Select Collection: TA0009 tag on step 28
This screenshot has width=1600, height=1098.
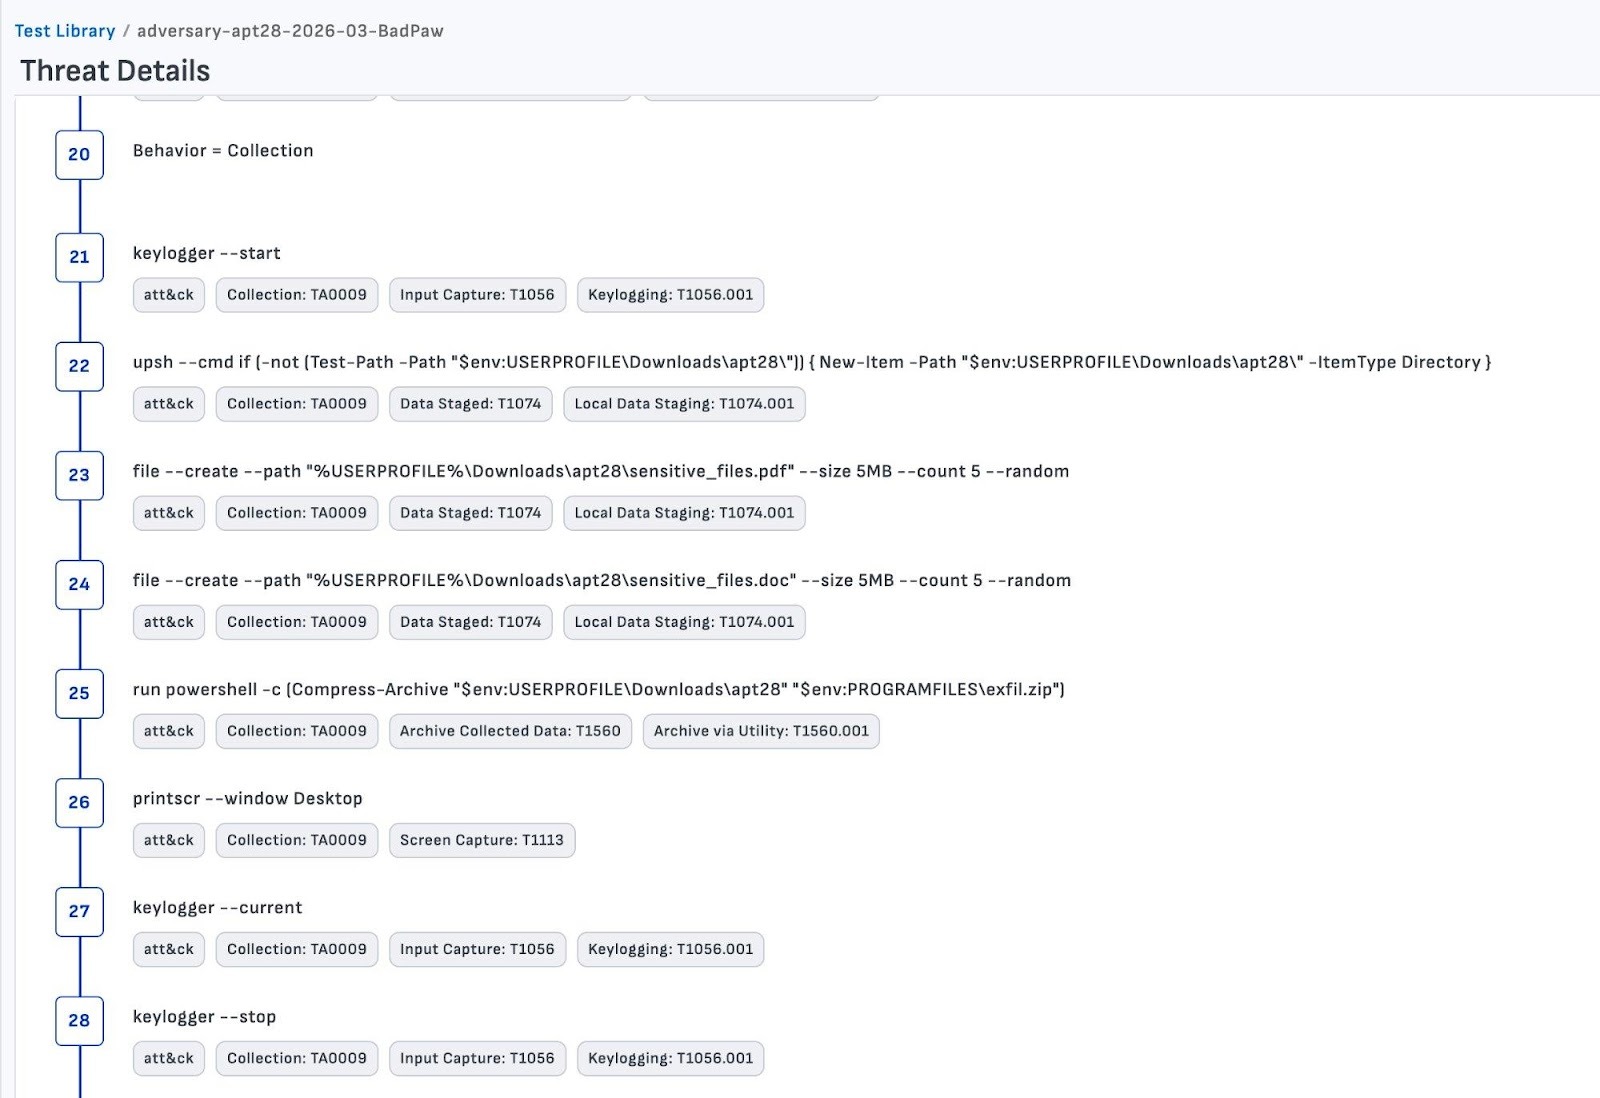297,1058
